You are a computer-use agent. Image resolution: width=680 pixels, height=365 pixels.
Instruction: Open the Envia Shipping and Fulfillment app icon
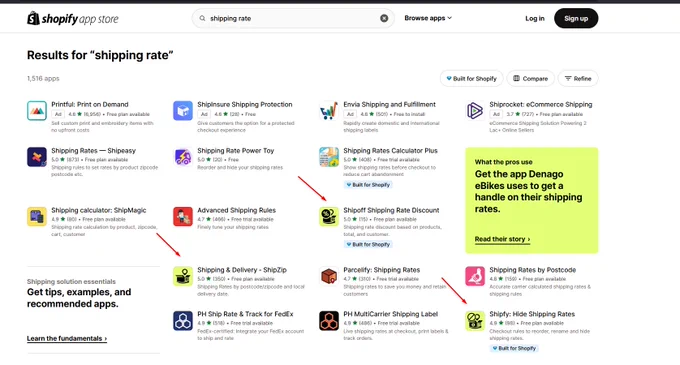point(329,111)
